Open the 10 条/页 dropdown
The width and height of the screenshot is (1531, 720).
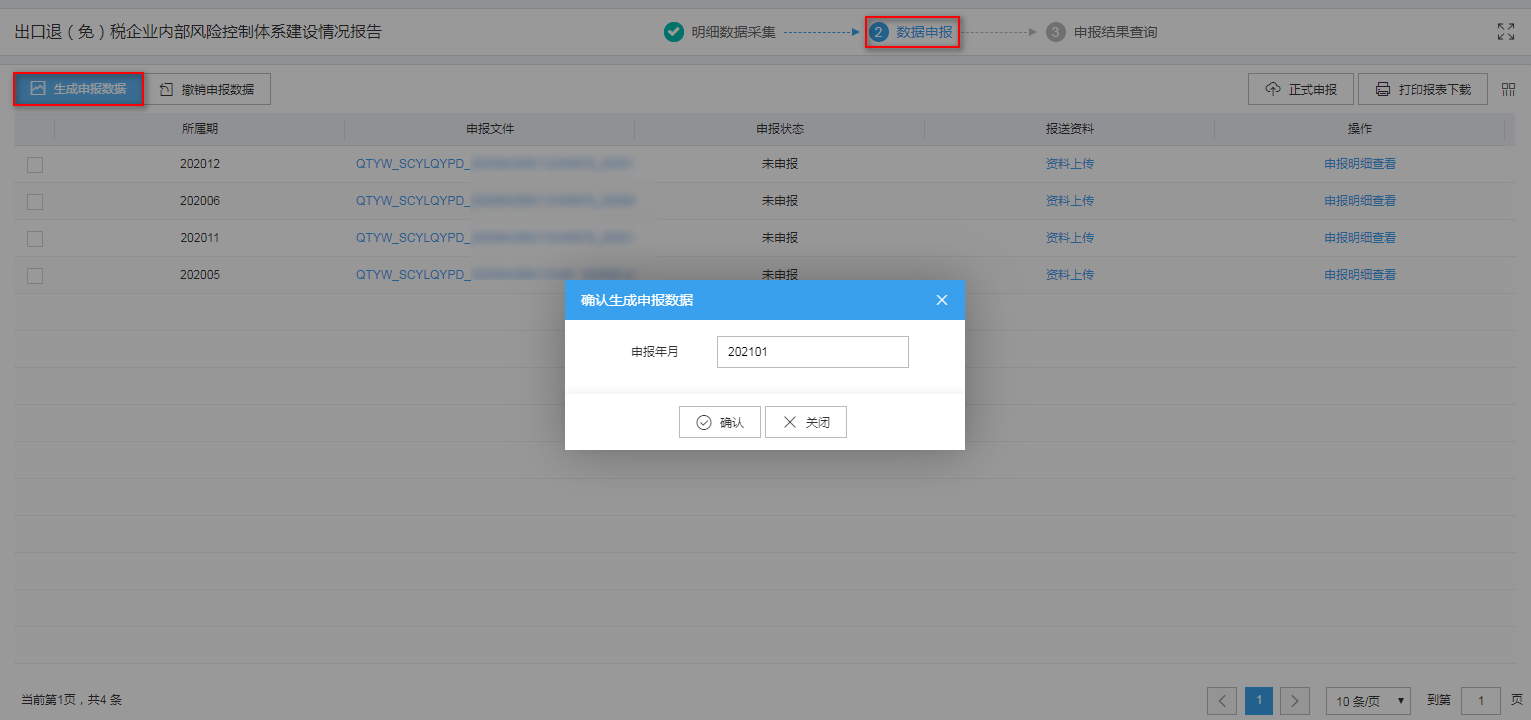tap(1369, 701)
